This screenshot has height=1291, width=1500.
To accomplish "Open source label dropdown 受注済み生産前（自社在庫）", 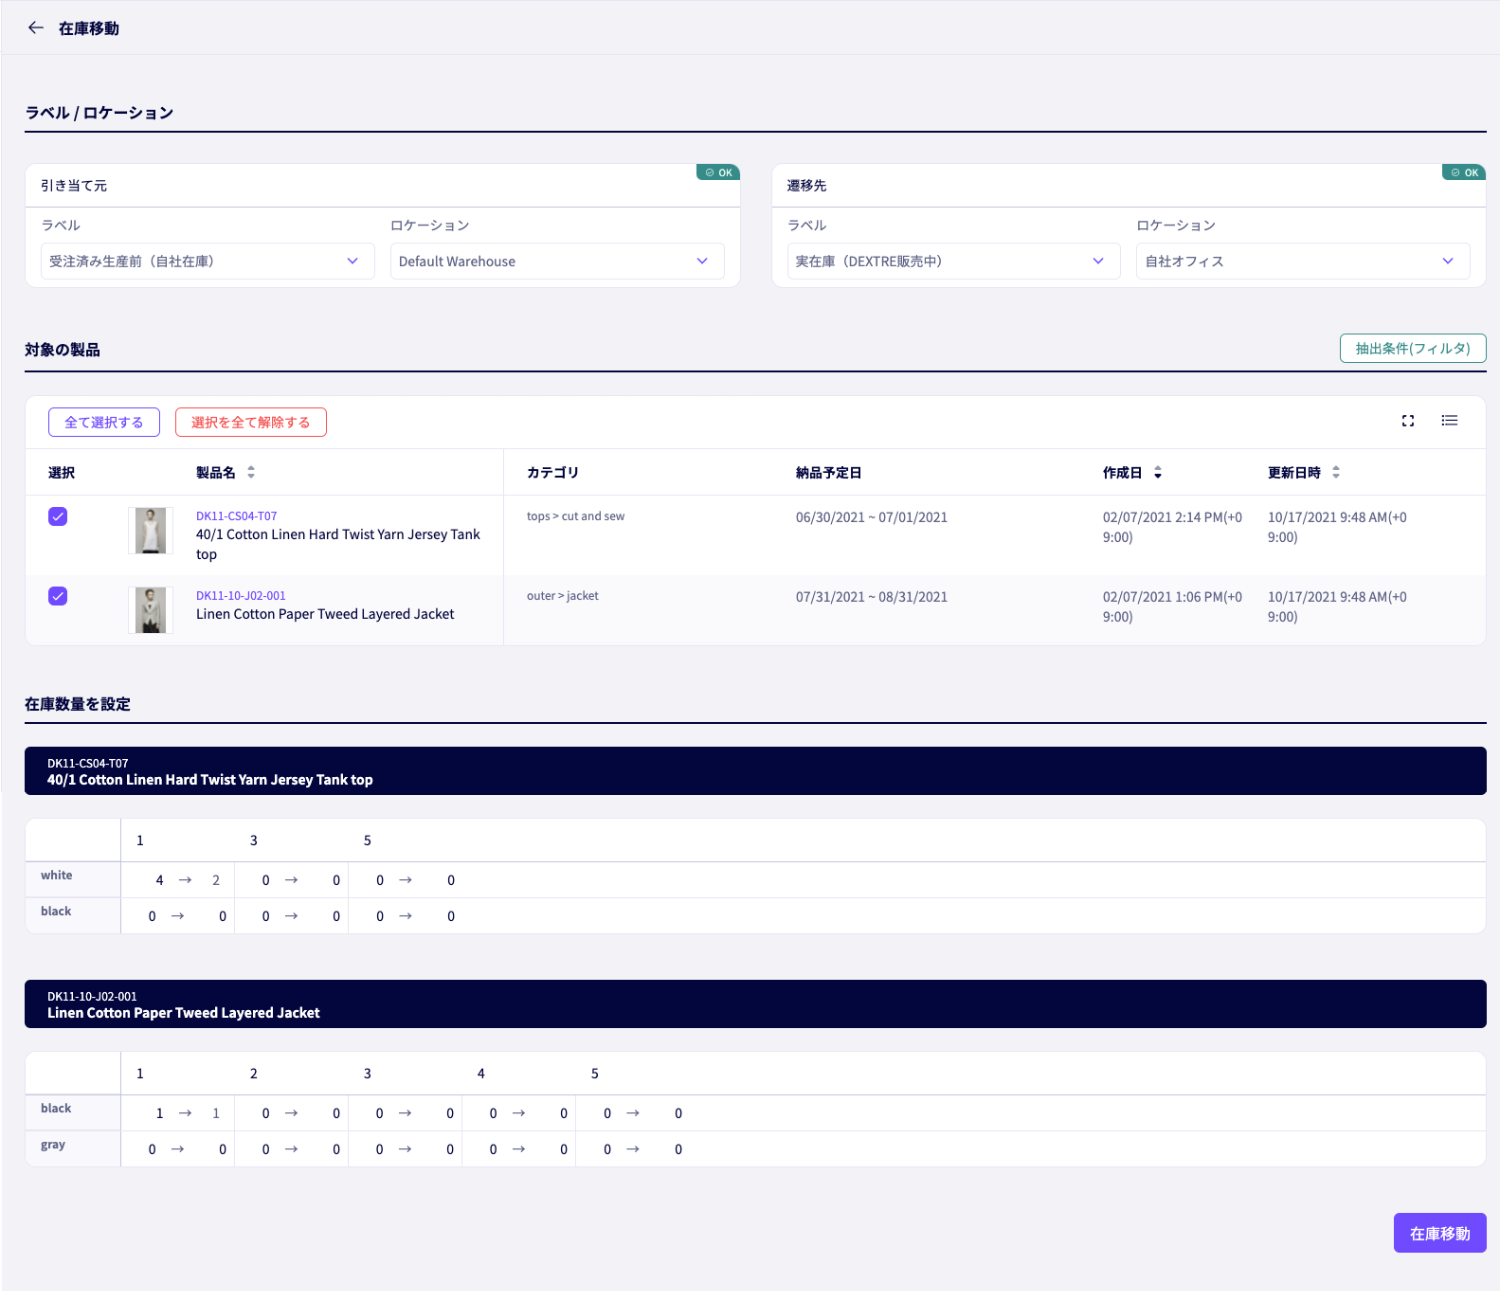I will coord(207,261).
